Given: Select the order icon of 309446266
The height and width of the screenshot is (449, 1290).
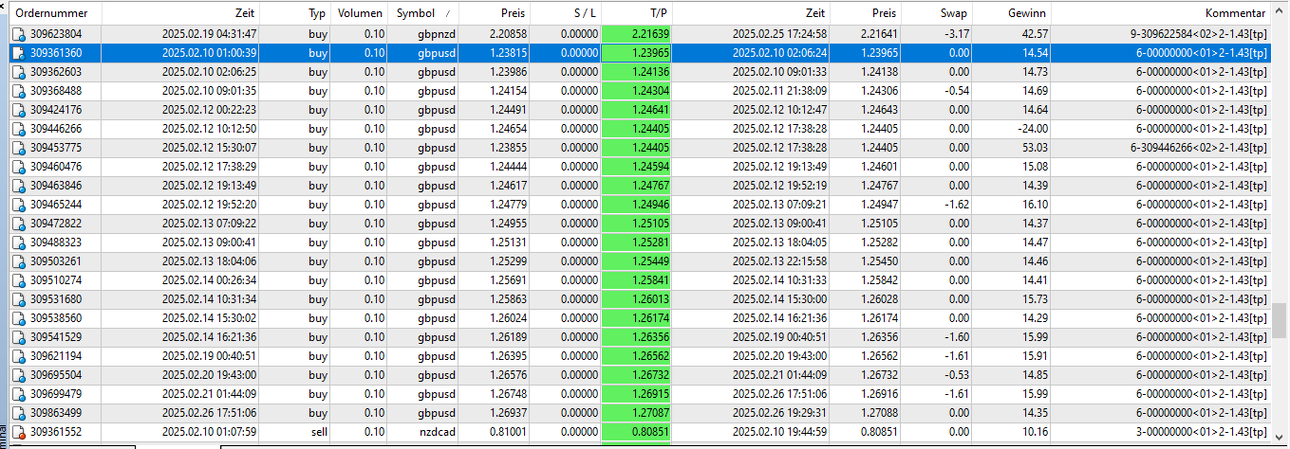Looking at the screenshot, I should coord(18,129).
